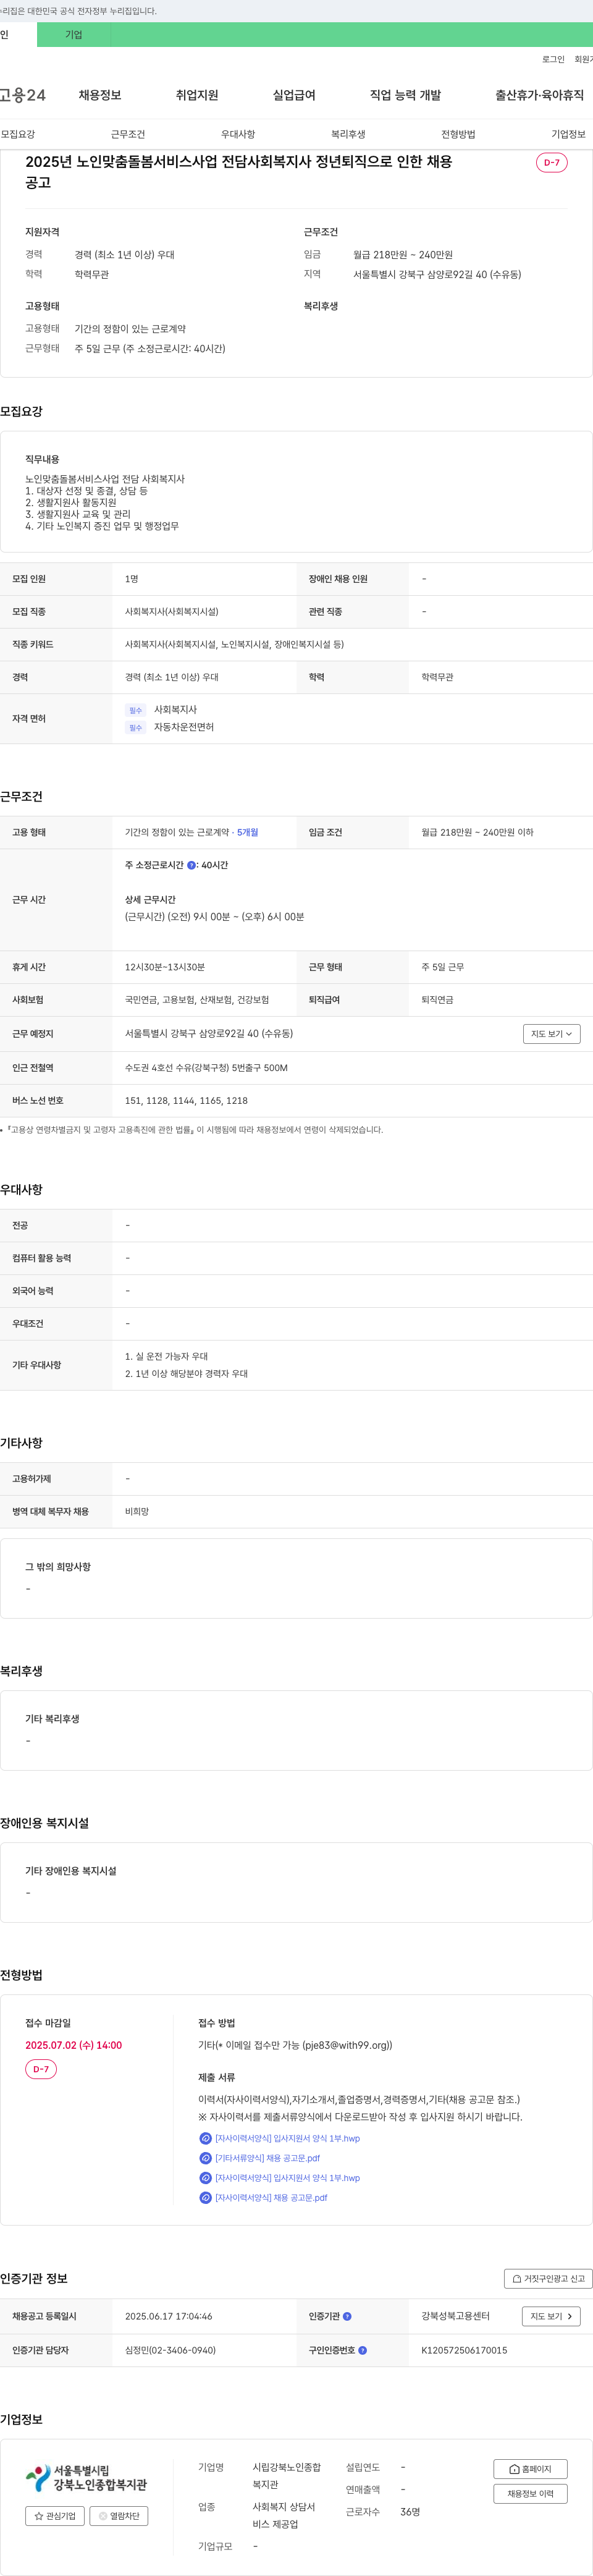Click the 고용24 site logo
593x2576 pixels.
pyautogui.click(x=23, y=95)
